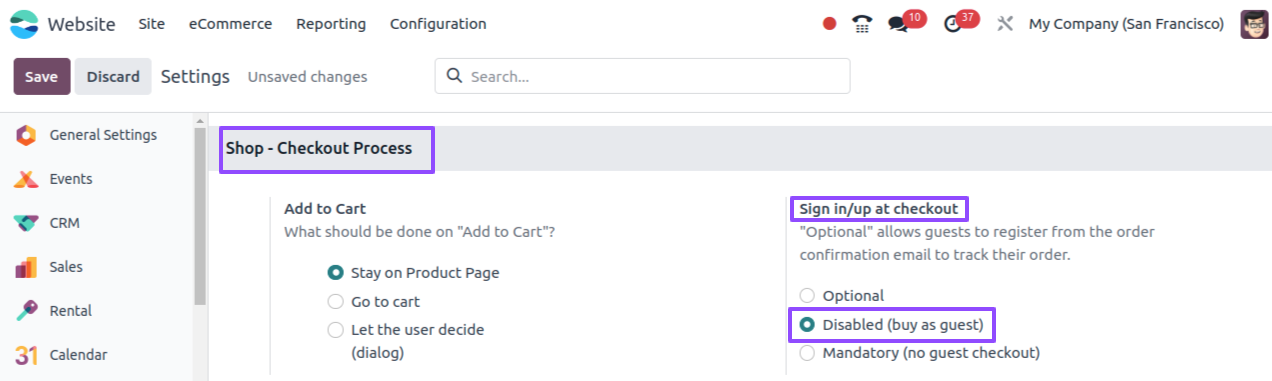Open the activities clock icon
Viewport: 1272px width, 381px height.
point(952,24)
